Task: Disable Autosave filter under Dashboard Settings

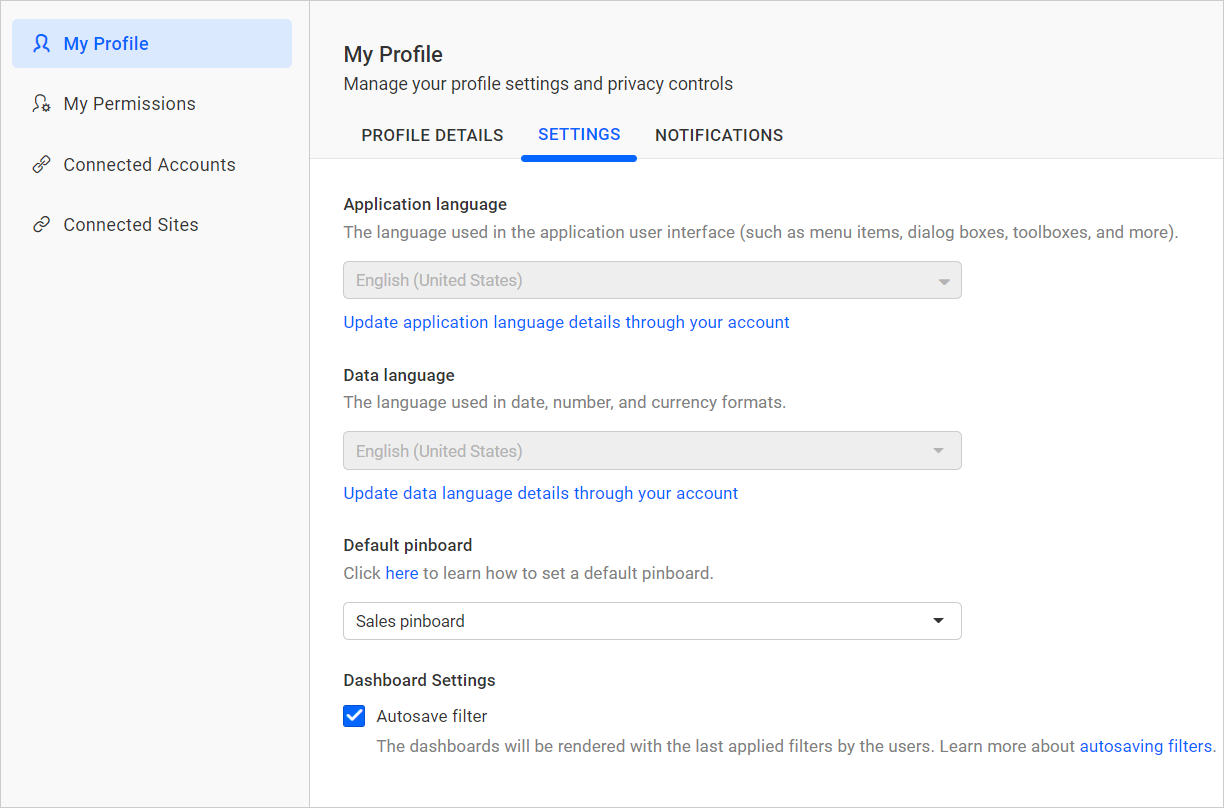Action: click(x=354, y=715)
